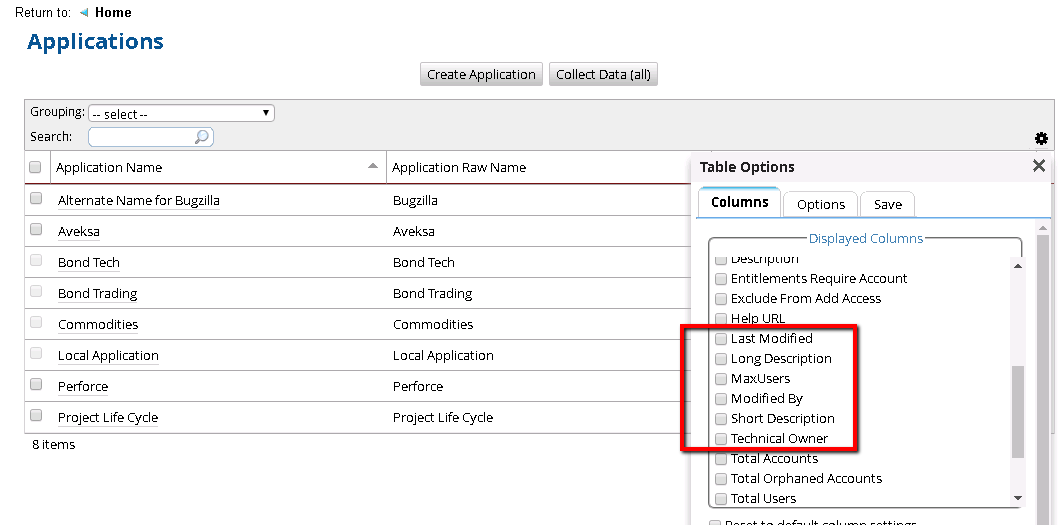The height and width of the screenshot is (525, 1064).
Task: Select the Columns tab
Action: pyautogui.click(x=739, y=203)
